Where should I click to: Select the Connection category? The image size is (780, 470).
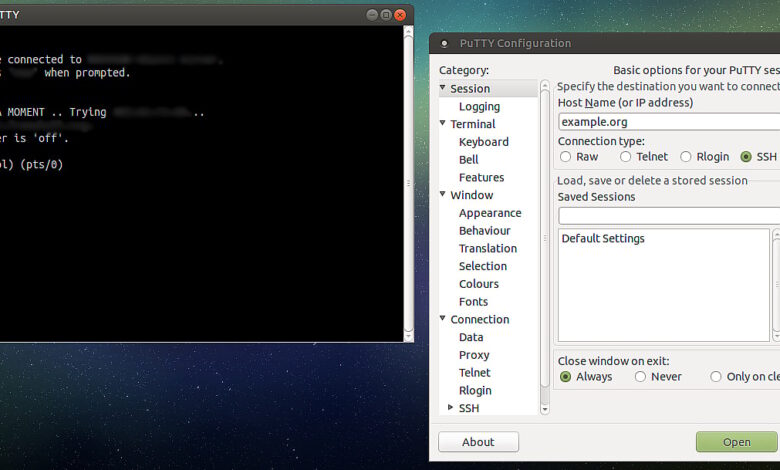tap(480, 319)
